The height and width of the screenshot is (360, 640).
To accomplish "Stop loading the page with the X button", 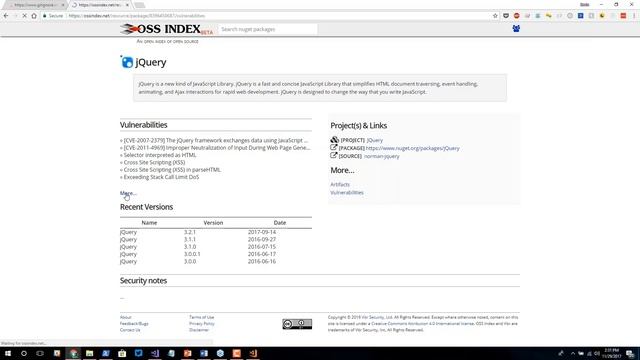I will point(24,16).
